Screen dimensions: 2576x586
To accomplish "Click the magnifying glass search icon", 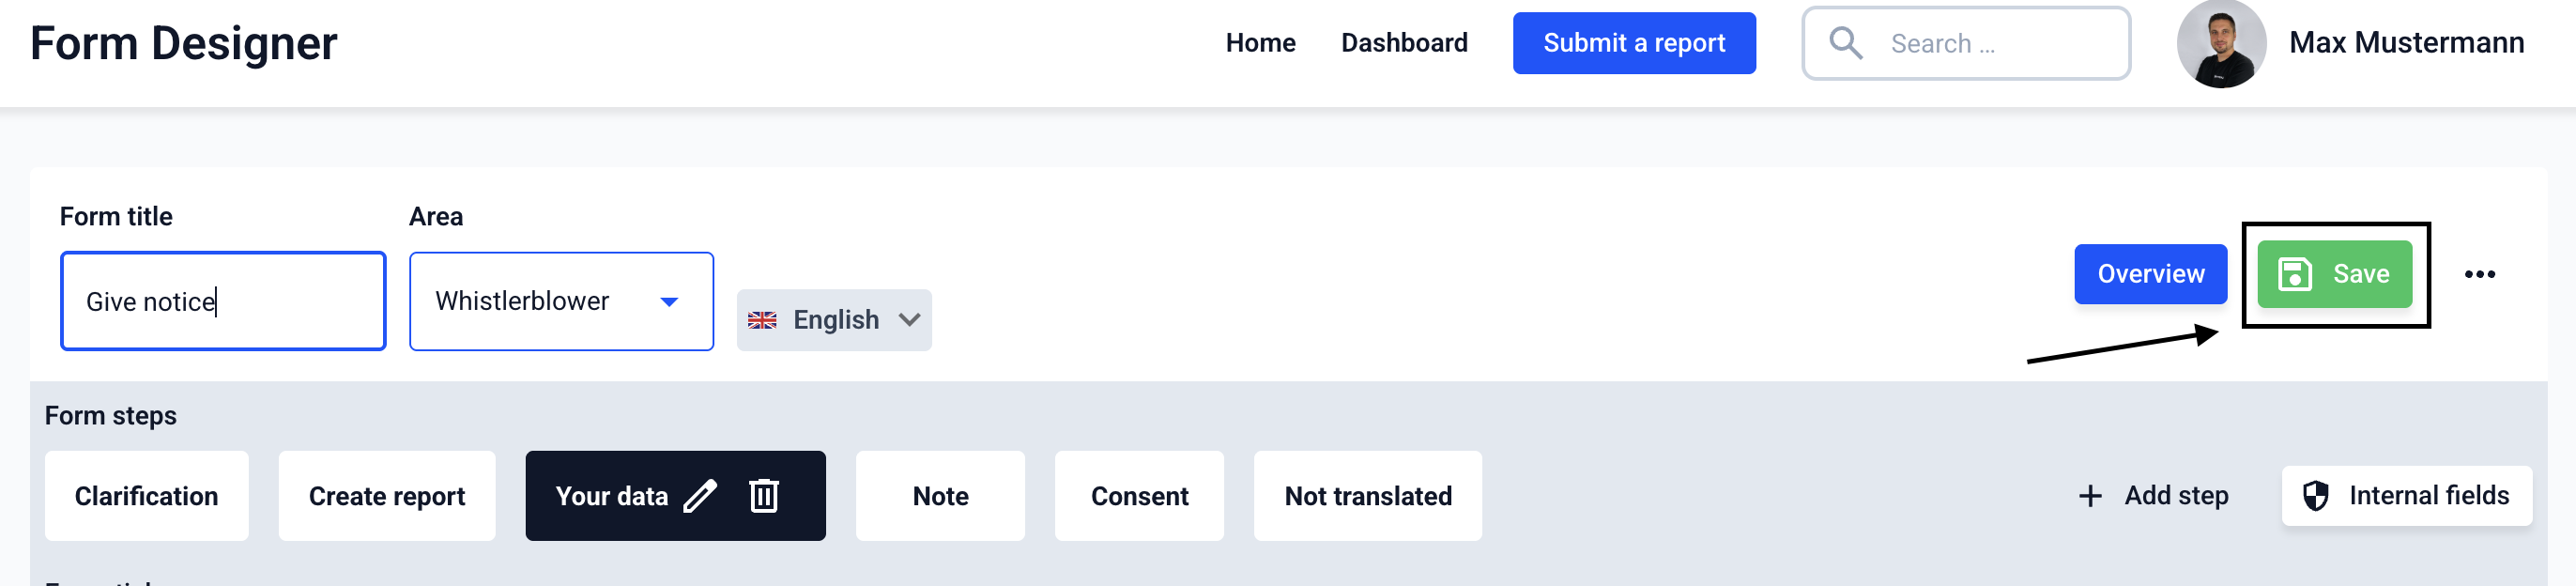I will (1845, 43).
